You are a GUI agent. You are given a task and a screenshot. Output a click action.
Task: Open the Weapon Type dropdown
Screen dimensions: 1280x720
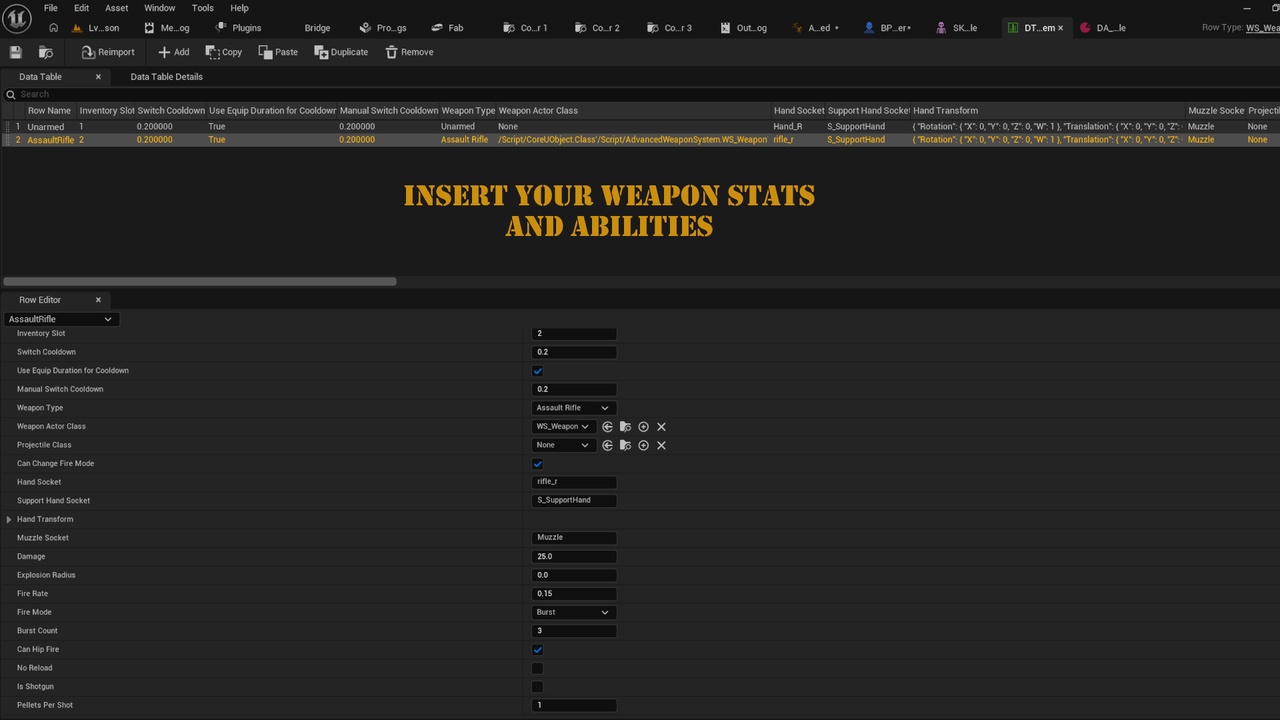pos(573,408)
